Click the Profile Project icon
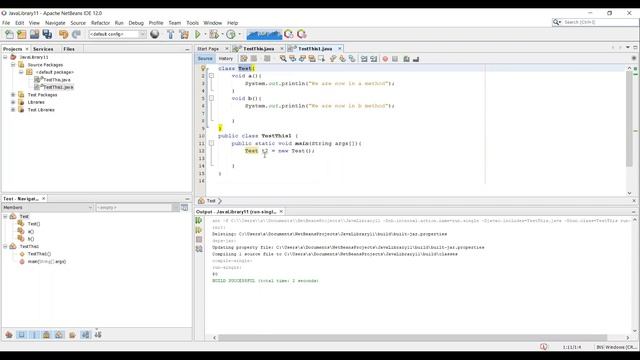Viewport: 640px width, 360px height. (231, 35)
